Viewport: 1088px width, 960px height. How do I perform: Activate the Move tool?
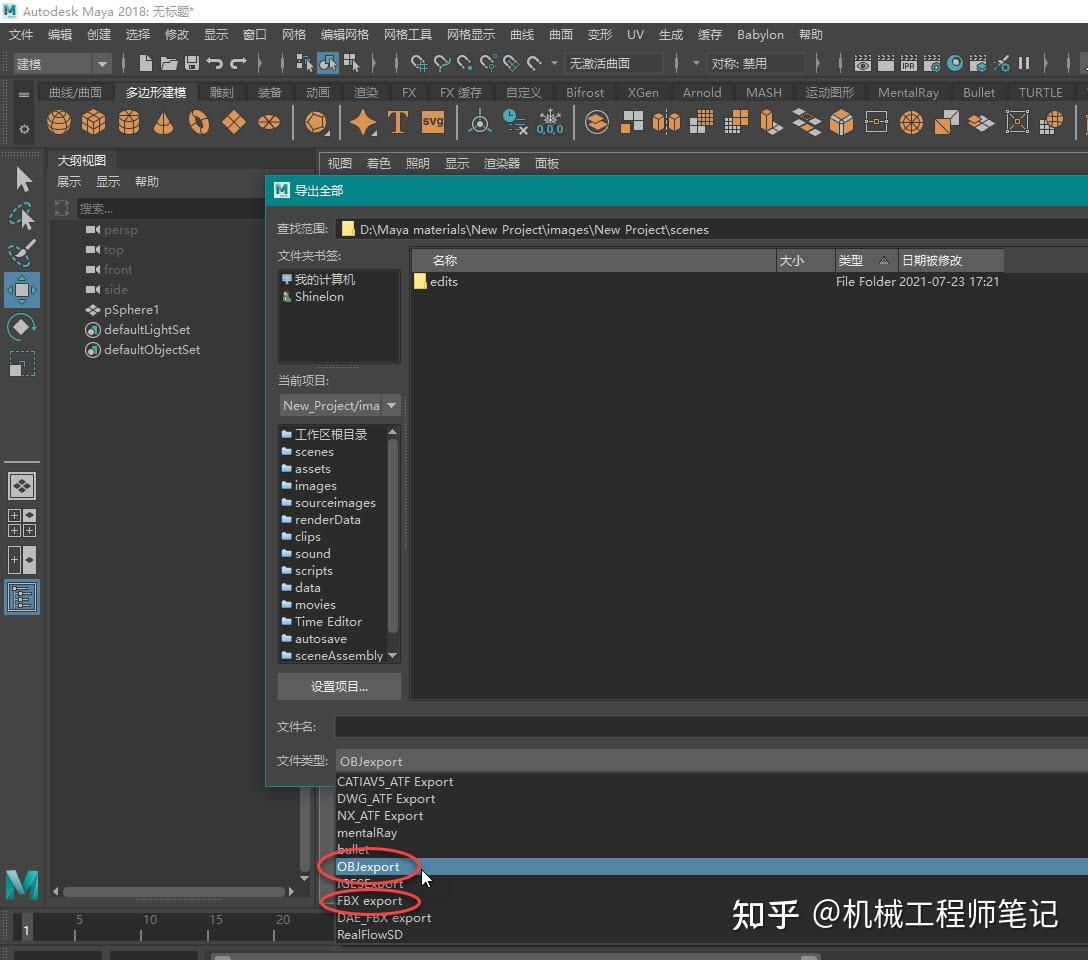22,290
